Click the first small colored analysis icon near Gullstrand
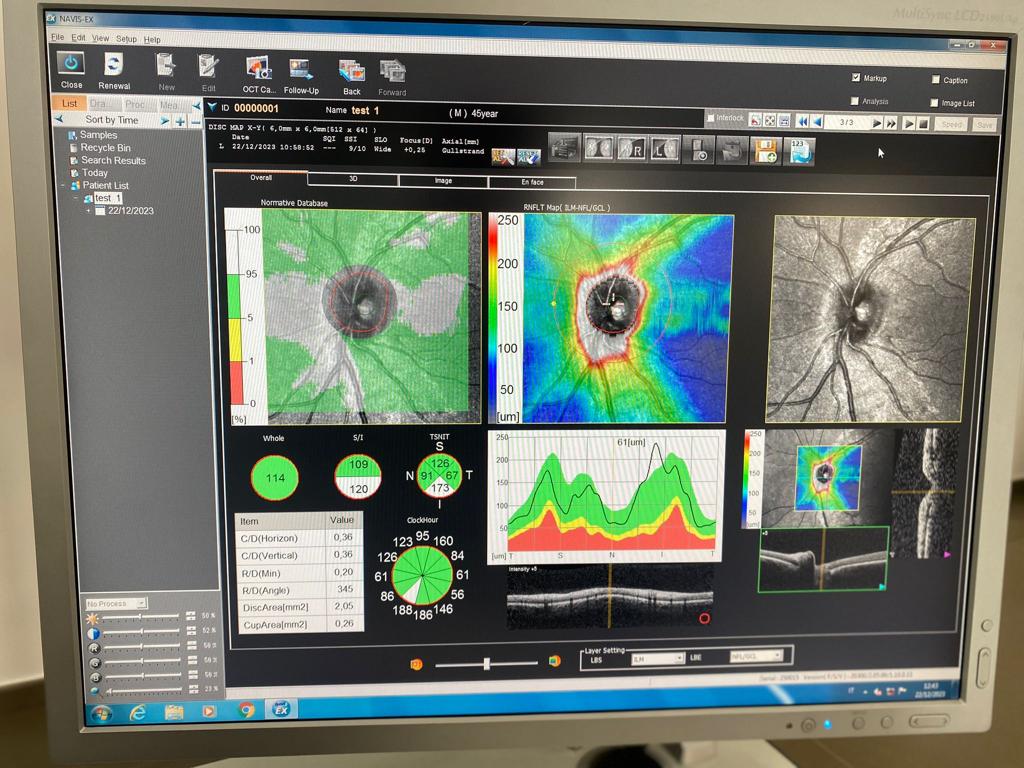1024x768 pixels. tap(503, 157)
